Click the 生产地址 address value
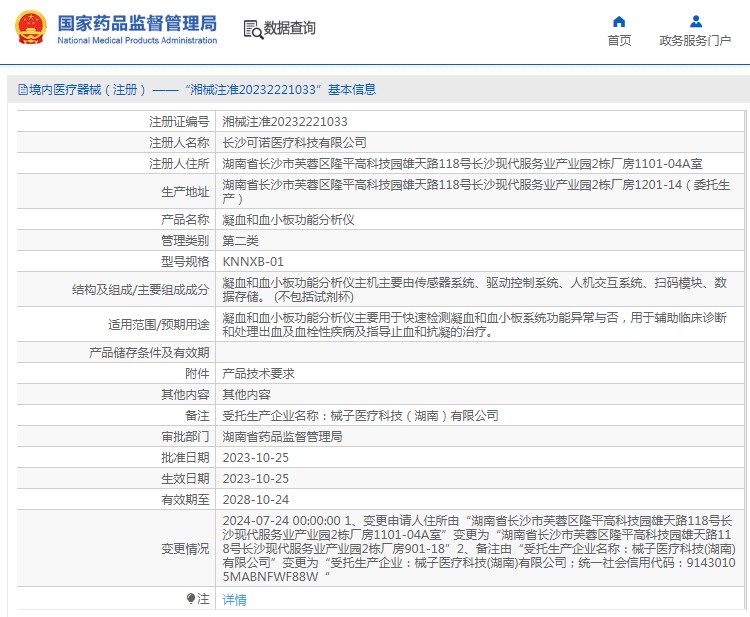 [476, 191]
